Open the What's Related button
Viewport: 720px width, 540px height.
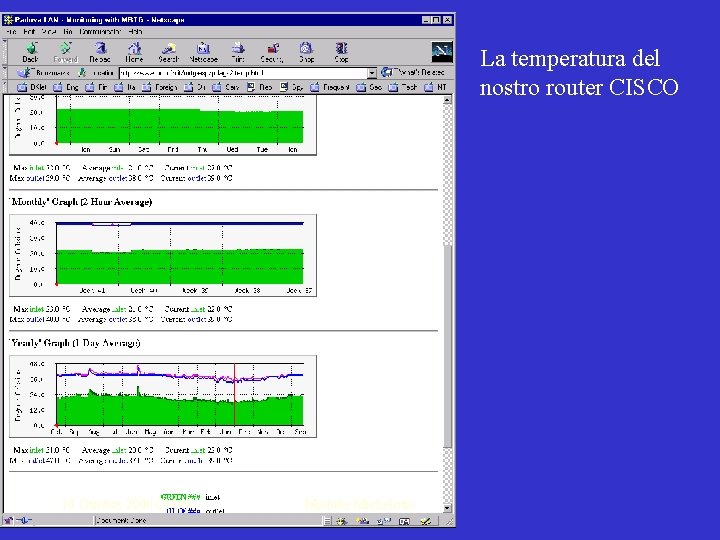pyautogui.click(x=412, y=73)
